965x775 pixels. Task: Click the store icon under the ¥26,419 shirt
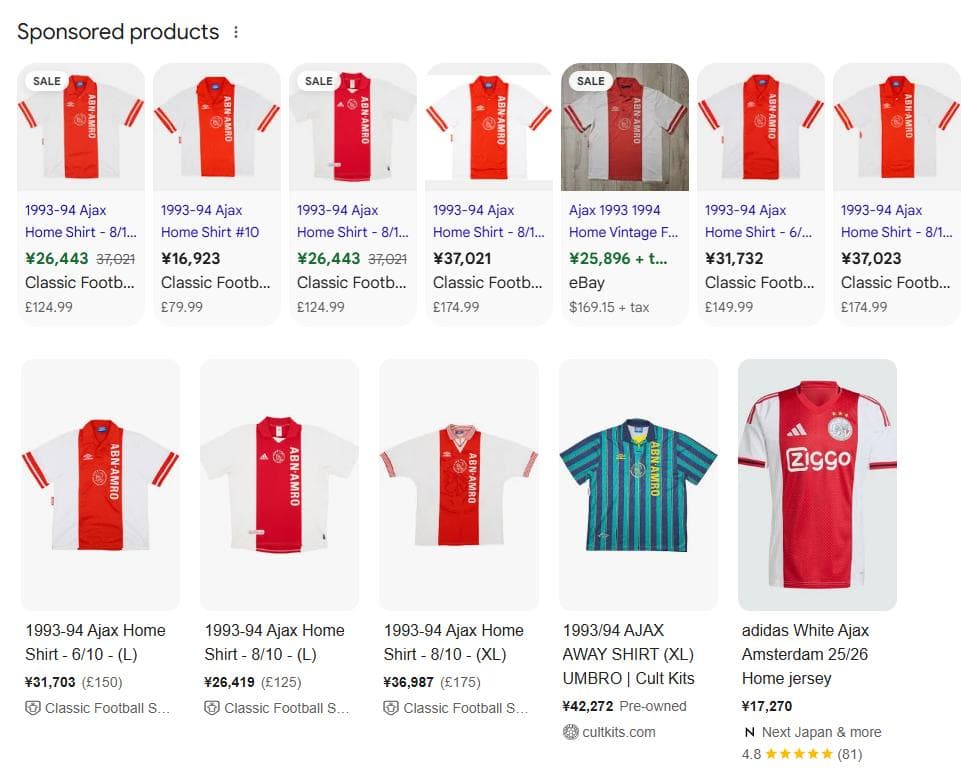(x=212, y=708)
